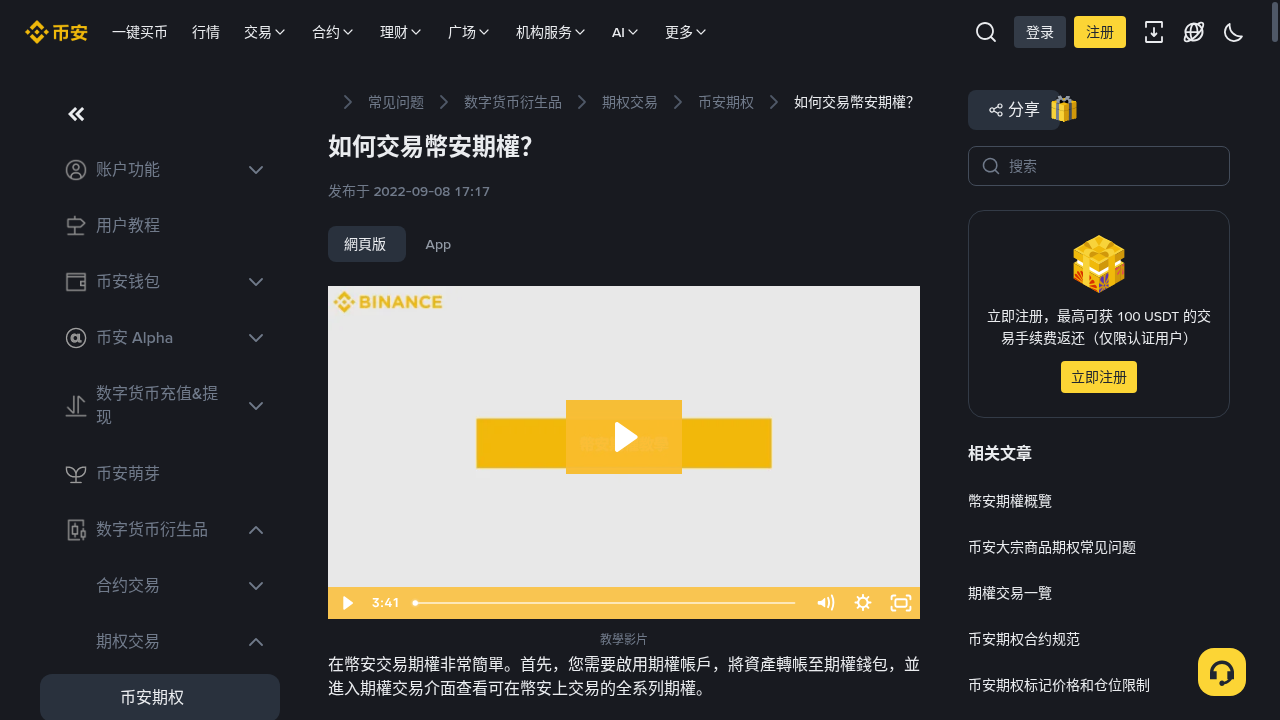Open customer support headset chat button
The height and width of the screenshot is (720, 1280).
coord(1222,672)
